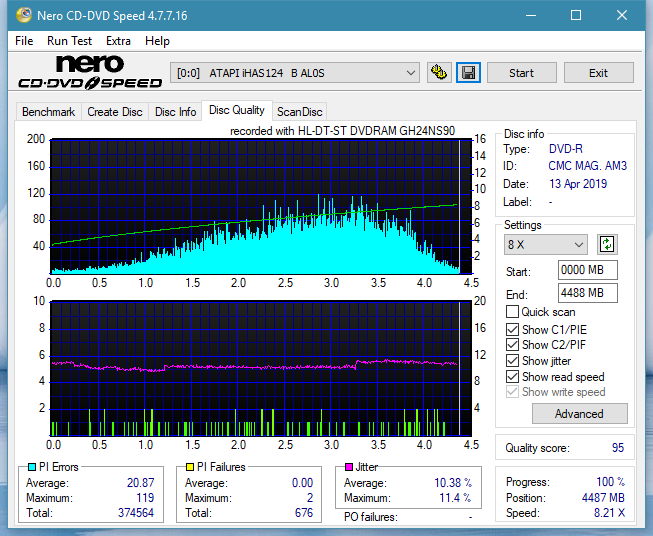
Task: Click the refresh speed settings icon
Action: coord(607,244)
